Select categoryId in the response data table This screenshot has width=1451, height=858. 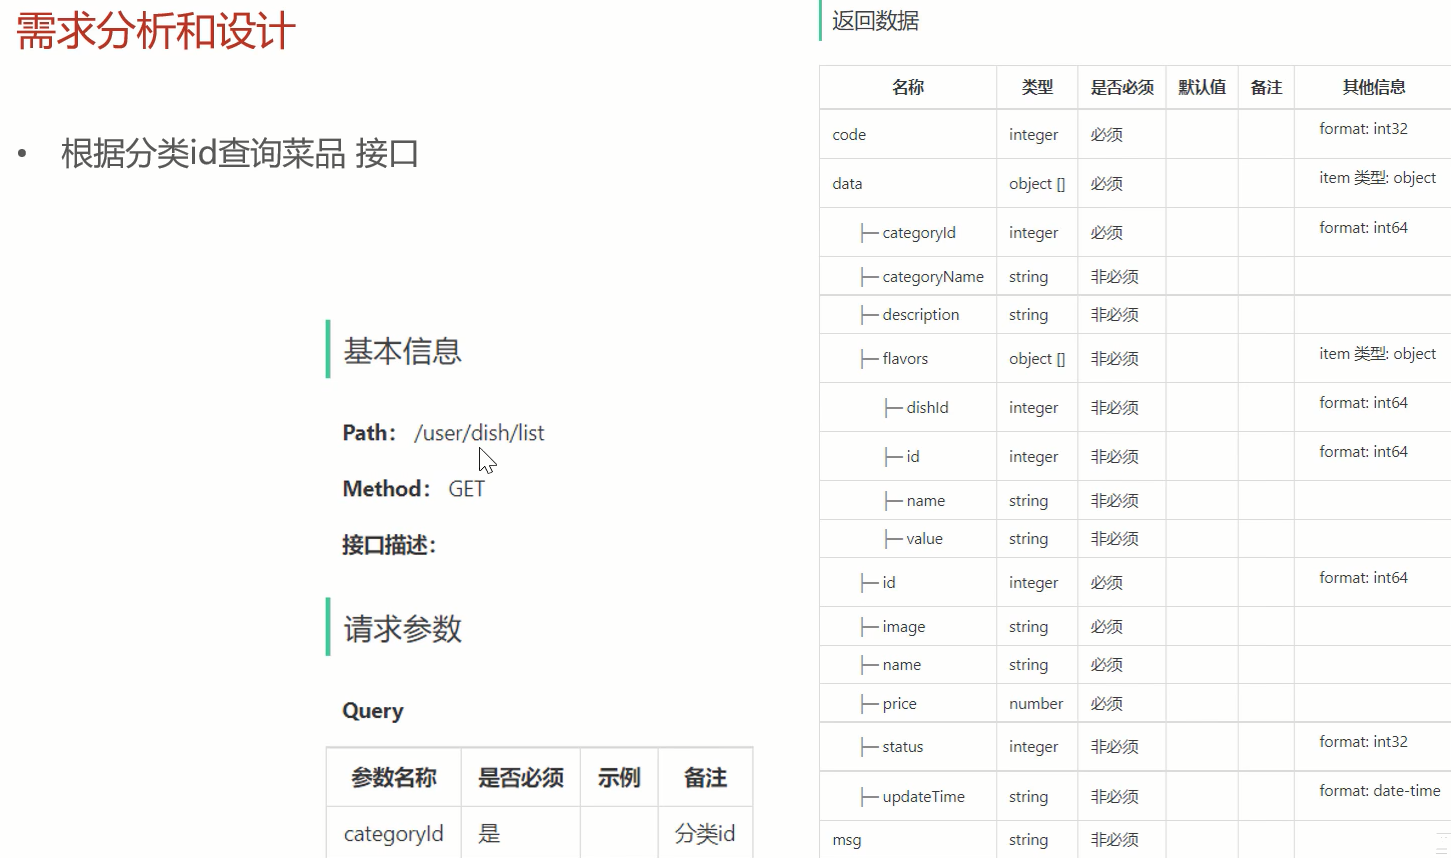click(x=919, y=233)
